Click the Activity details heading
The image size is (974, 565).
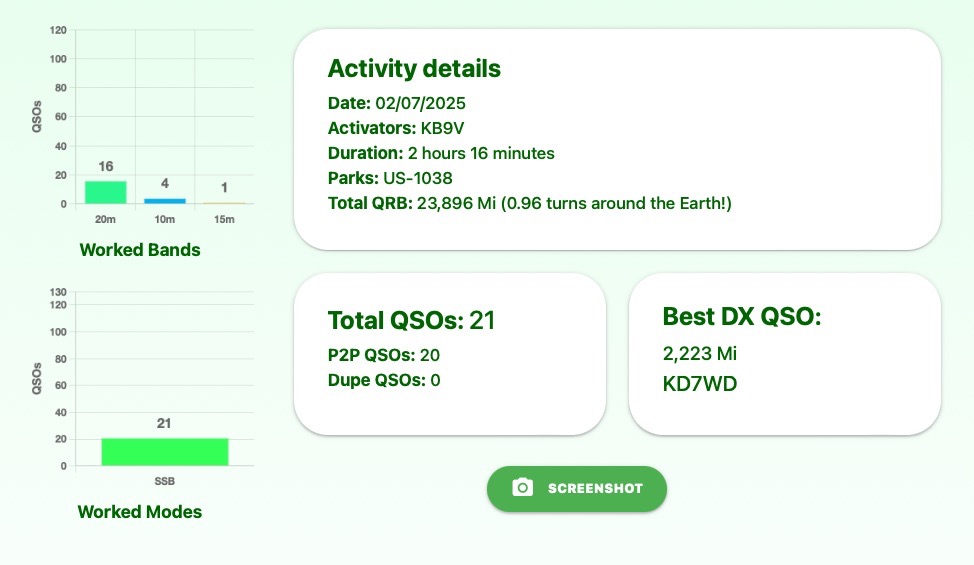[414, 69]
